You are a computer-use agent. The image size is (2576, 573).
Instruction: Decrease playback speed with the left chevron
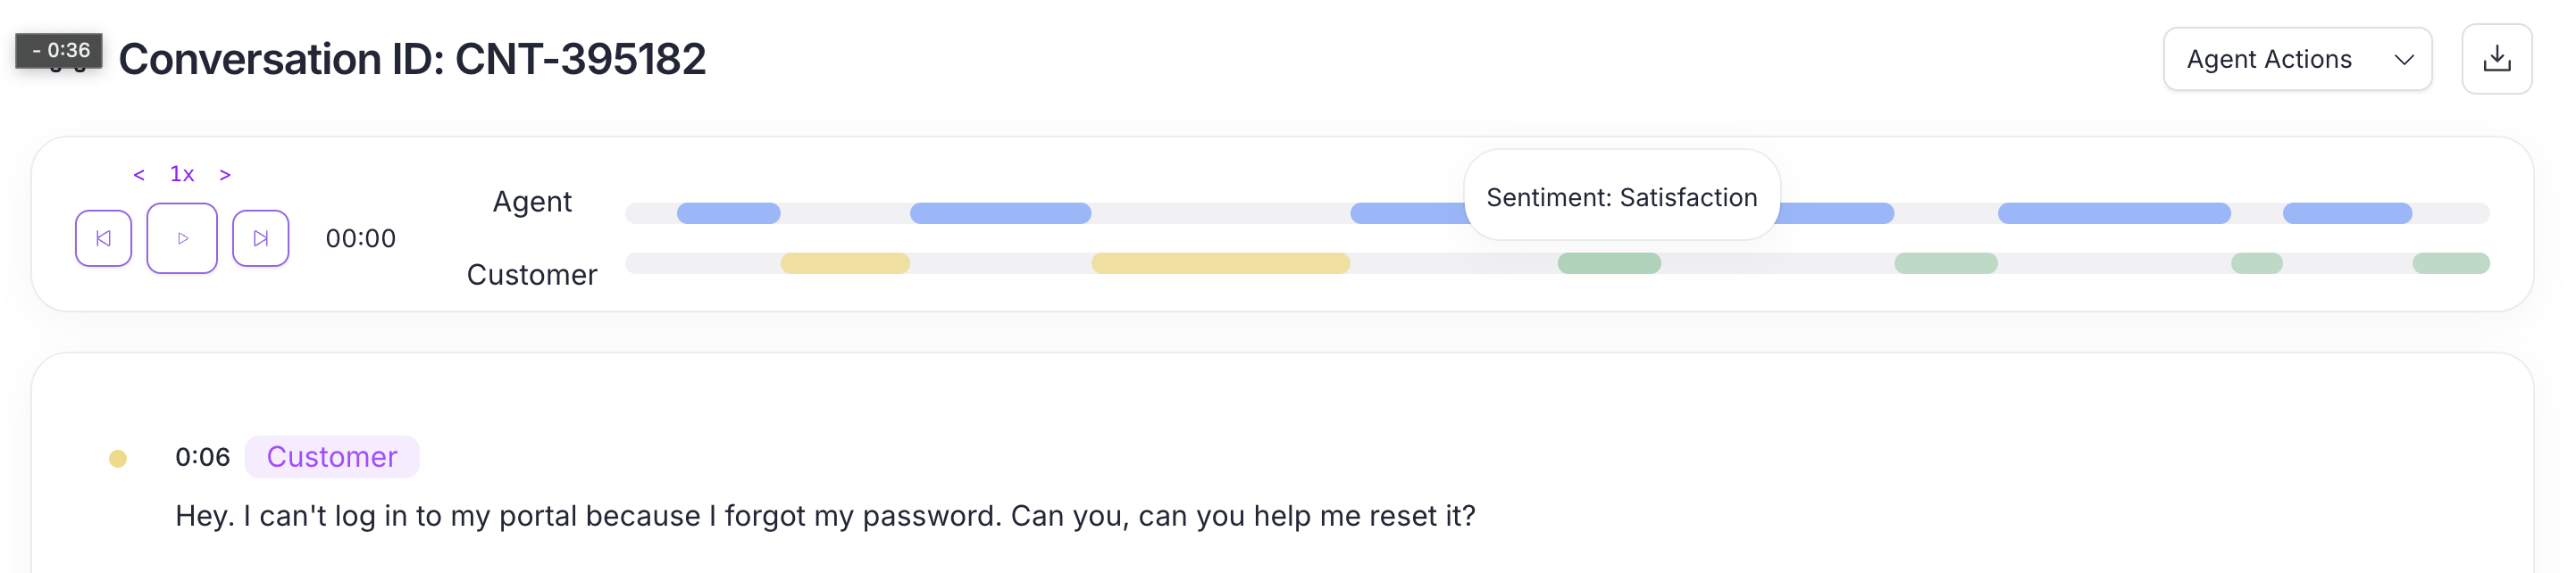140,173
